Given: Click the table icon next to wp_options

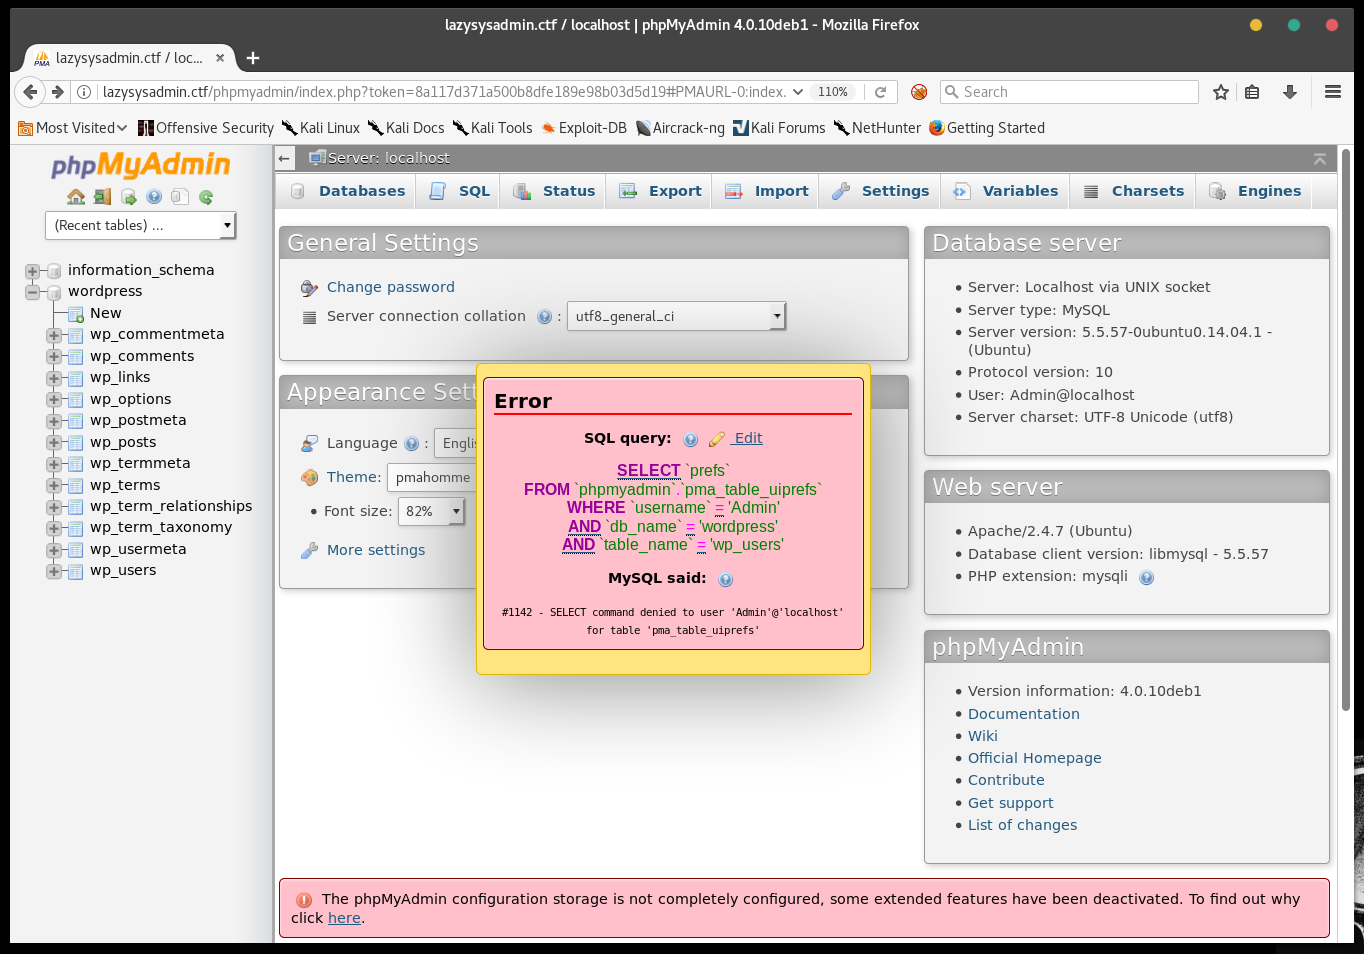Looking at the screenshot, I should coord(75,400).
